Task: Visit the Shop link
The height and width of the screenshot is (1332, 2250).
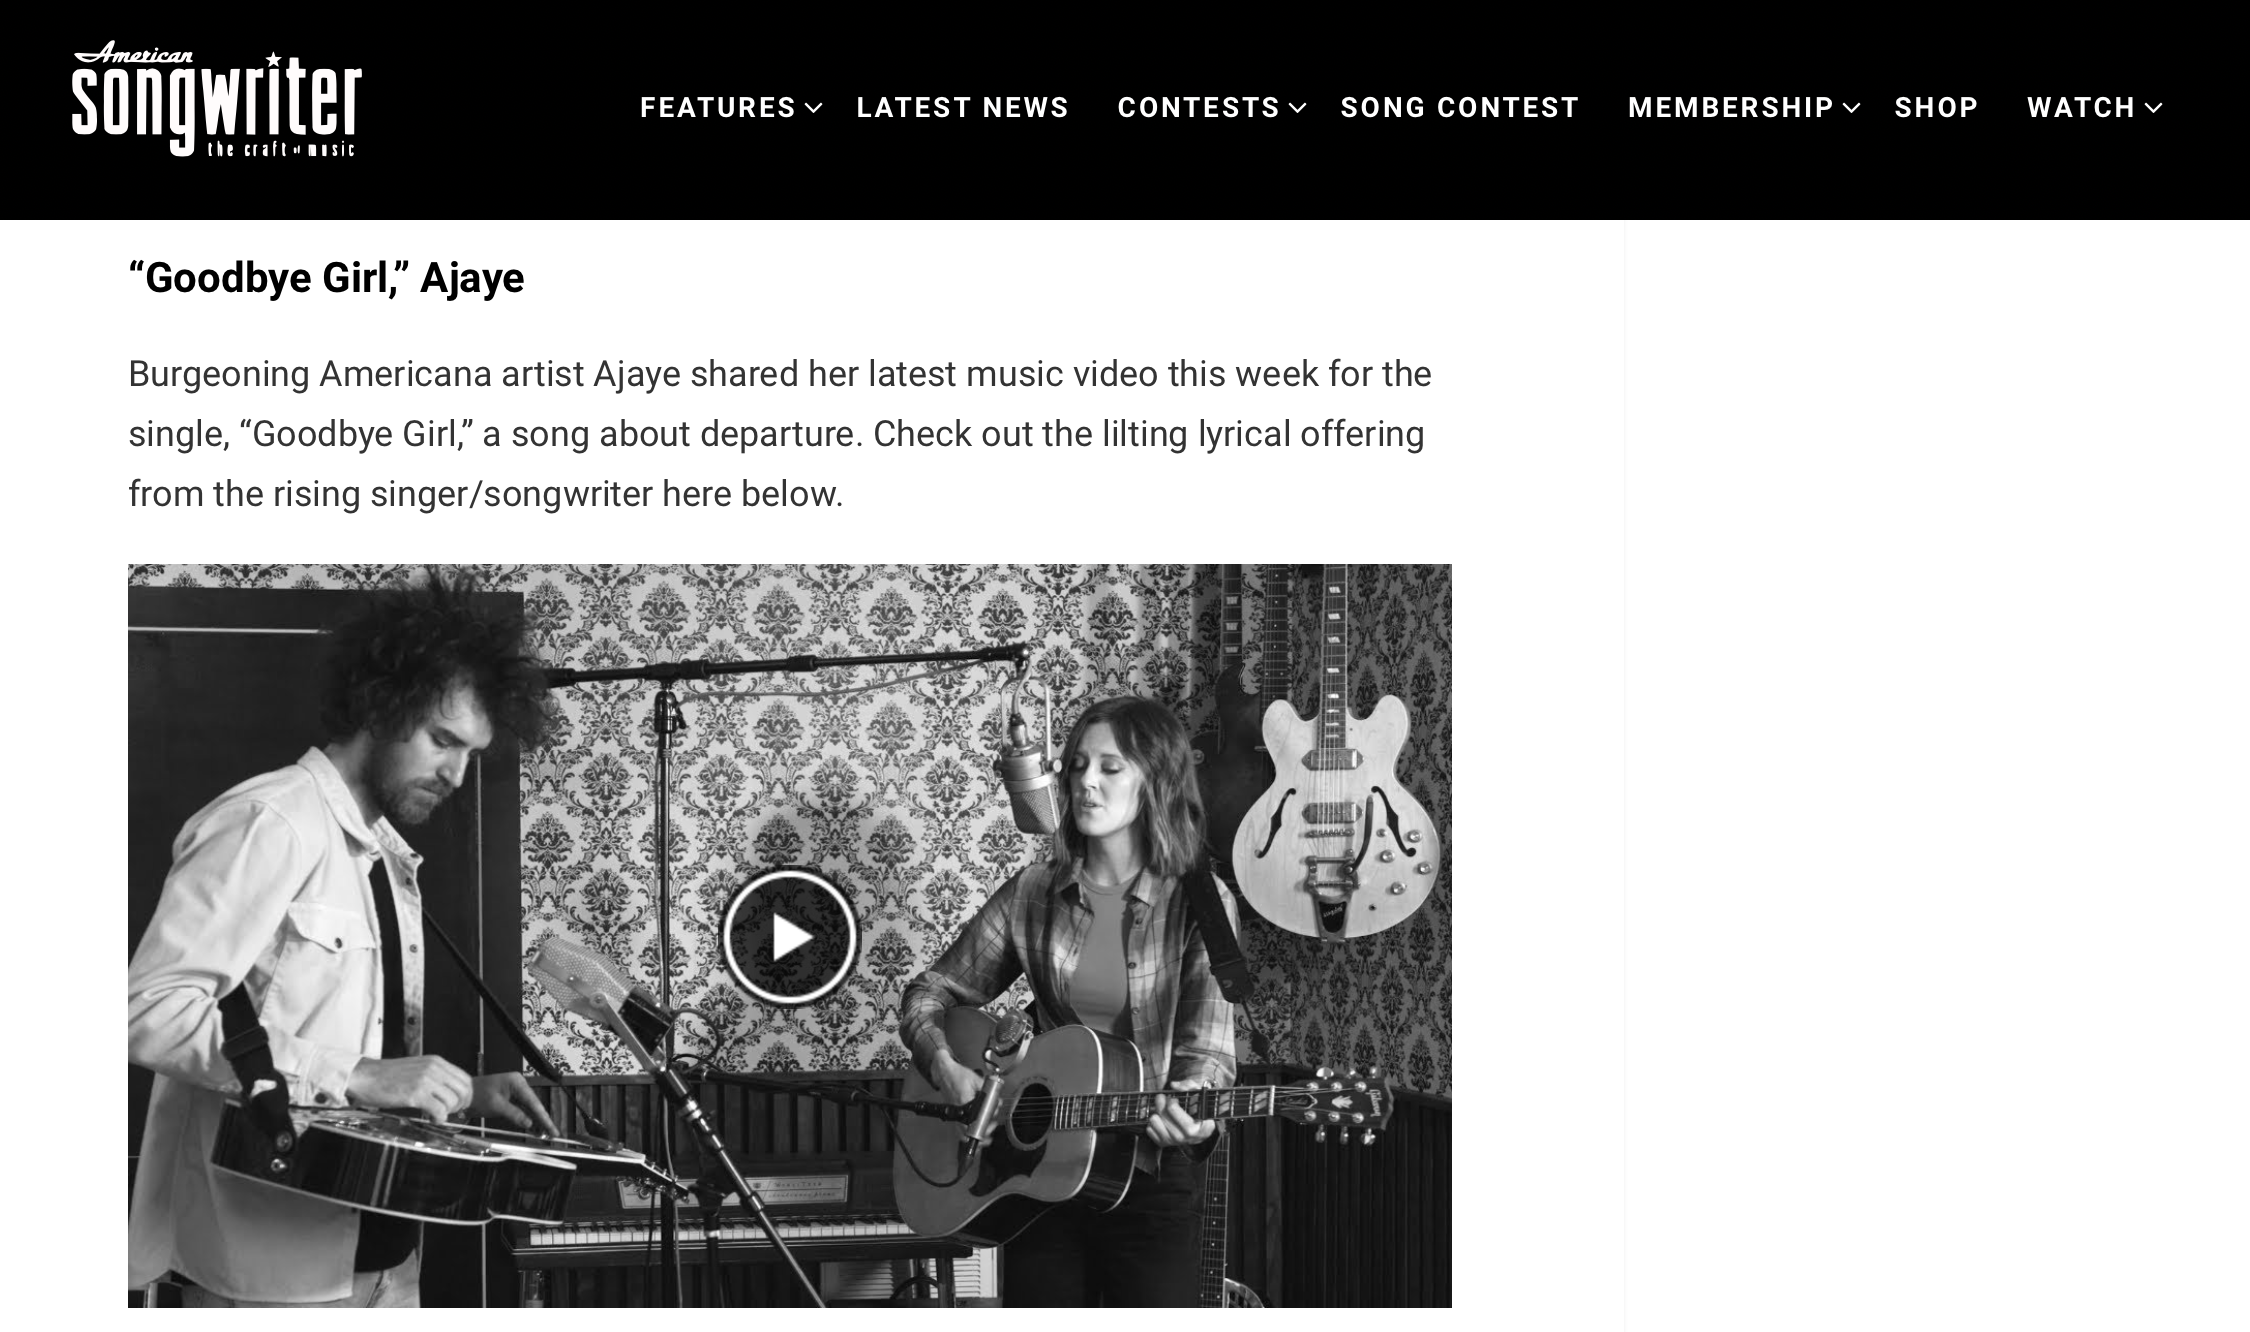Action: tap(1937, 108)
